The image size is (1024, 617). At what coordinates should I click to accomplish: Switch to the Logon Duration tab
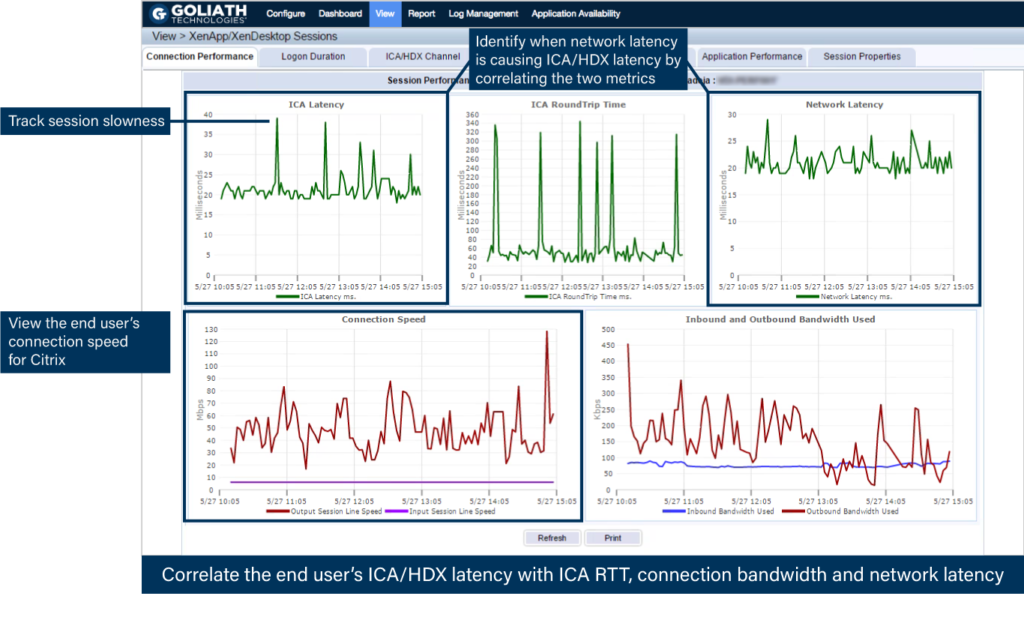[x=313, y=57]
